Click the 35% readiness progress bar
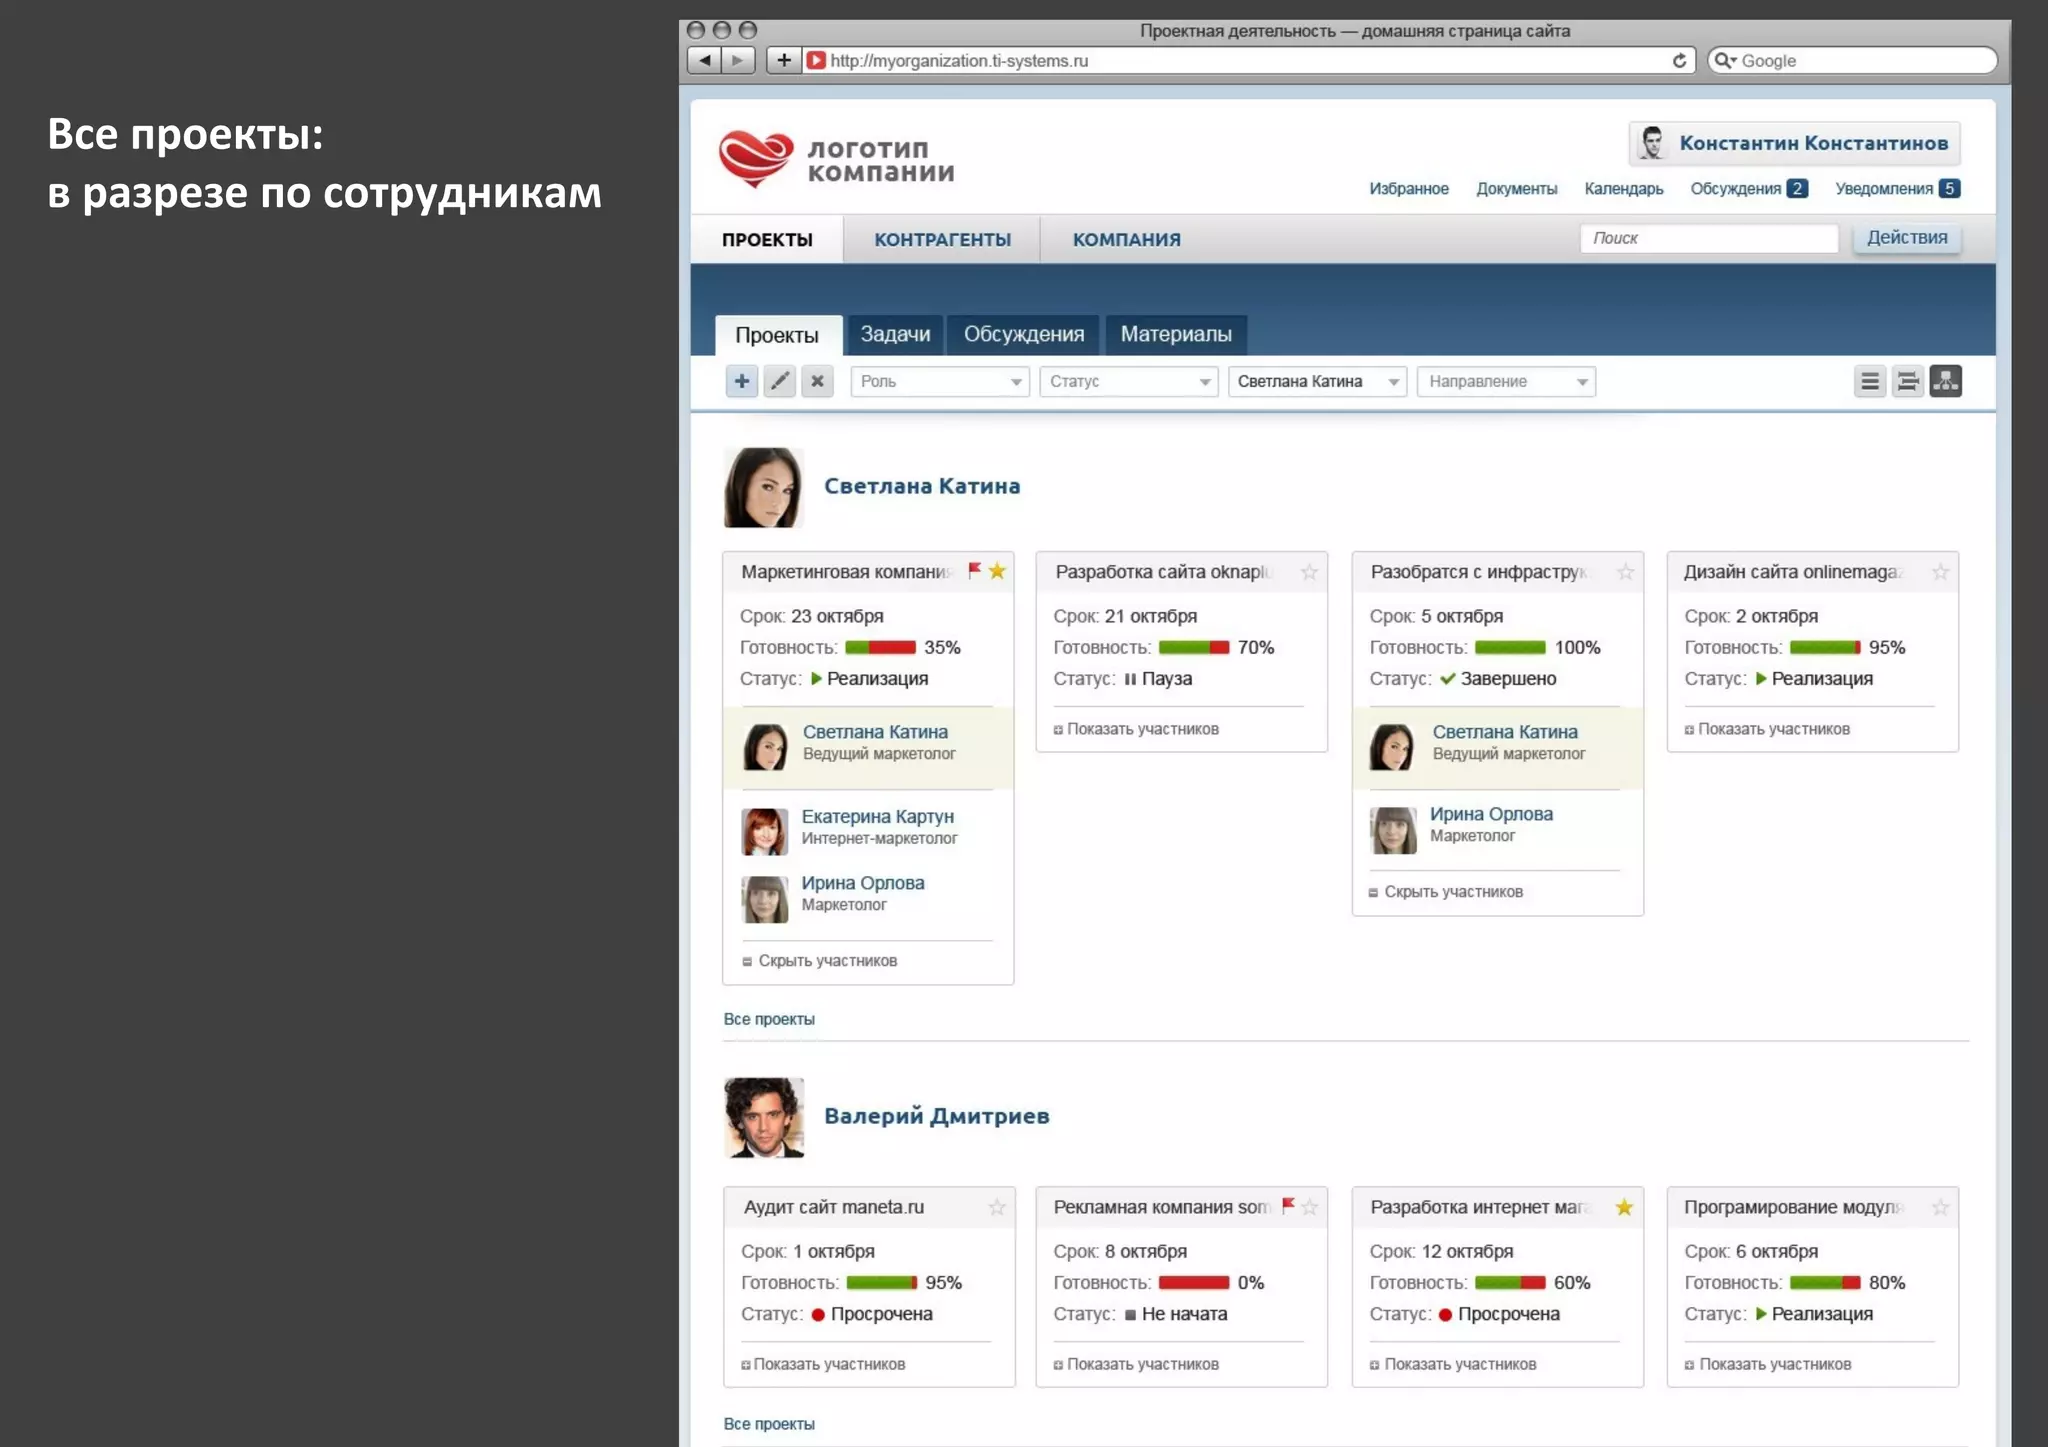2048x1447 pixels. click(880, 647)
